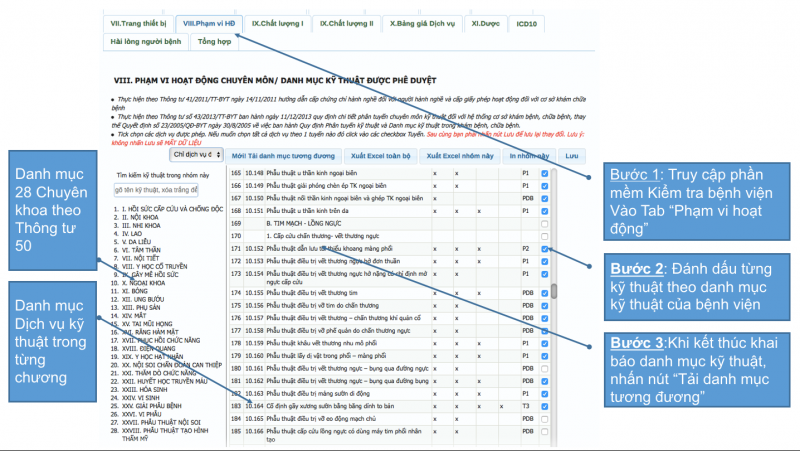Print using the 'In nhóm này' button
Screen dimensions: 800x451
pyautogui.click(x=526, y=156)
